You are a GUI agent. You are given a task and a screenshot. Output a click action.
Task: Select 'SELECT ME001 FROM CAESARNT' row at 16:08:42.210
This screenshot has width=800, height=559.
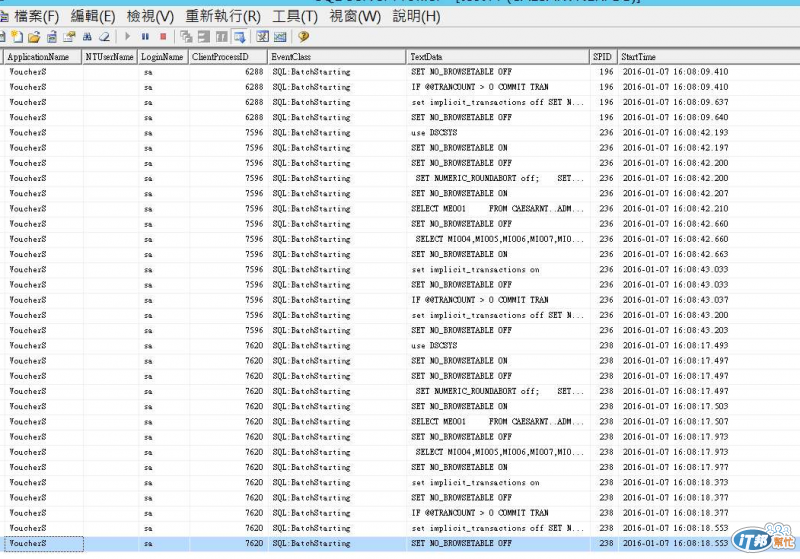point(400,209)
